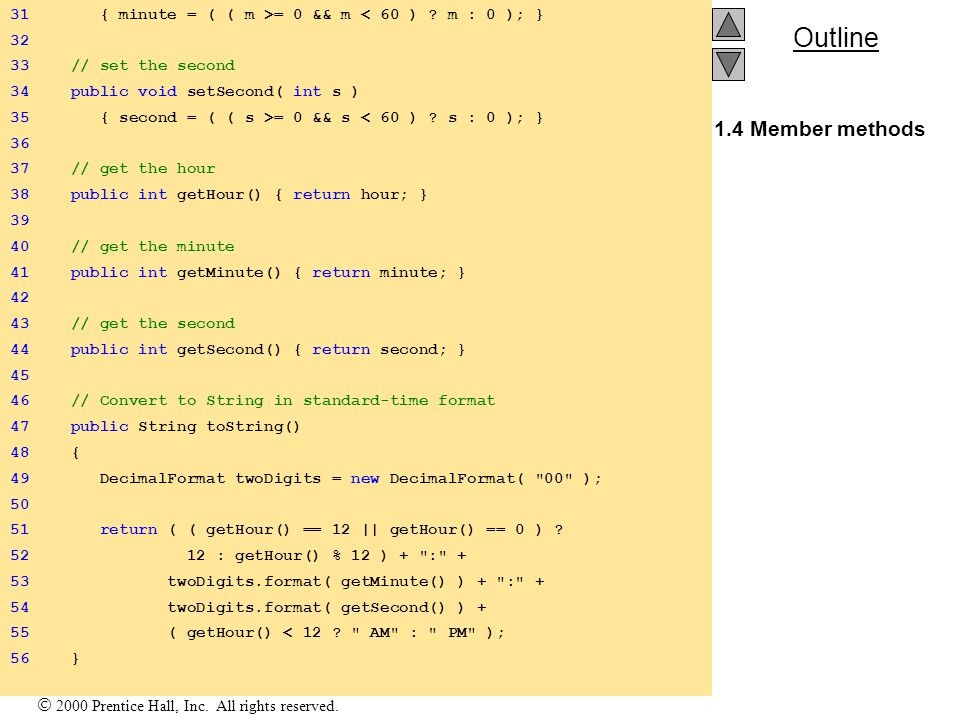Click the '// get the second' comment
The width and height of the screenshot is (960, 720).
point(153,323)
